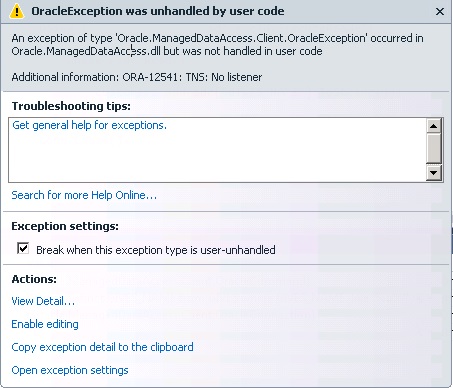Open exception settings link
453x388 pixels.
coord(70,370)
